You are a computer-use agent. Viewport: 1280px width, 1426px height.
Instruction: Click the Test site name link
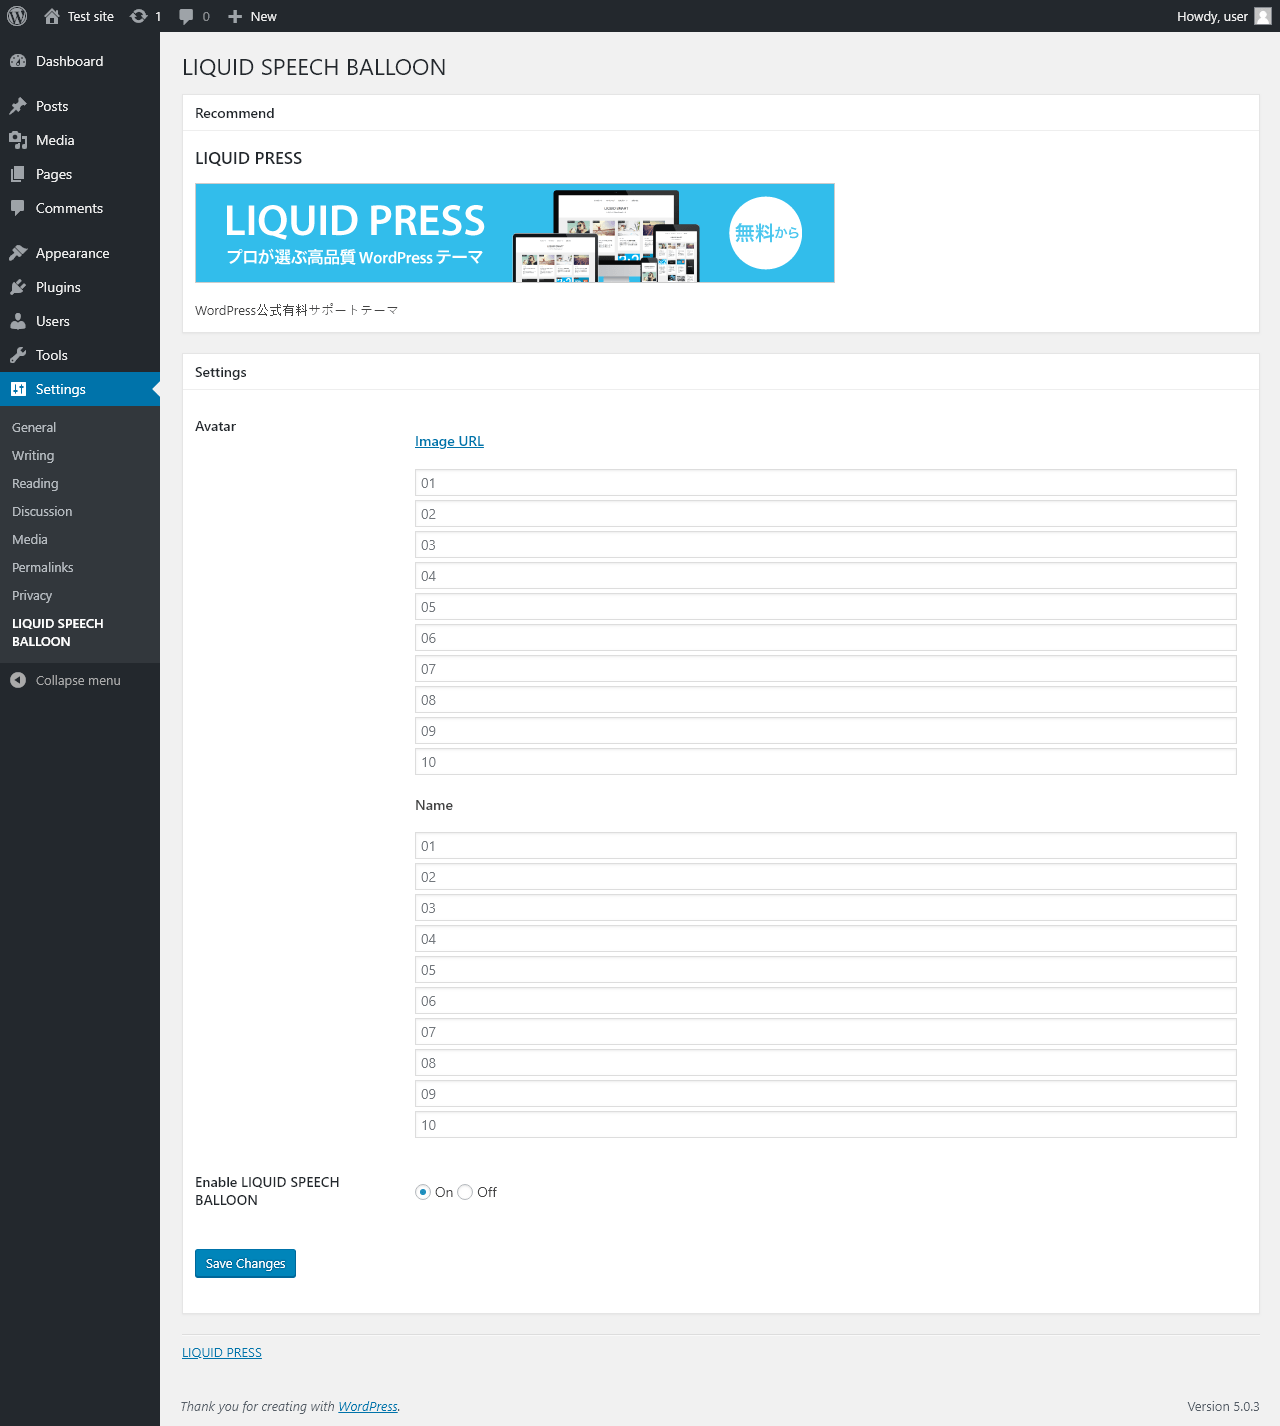click(x=91, y=16)
